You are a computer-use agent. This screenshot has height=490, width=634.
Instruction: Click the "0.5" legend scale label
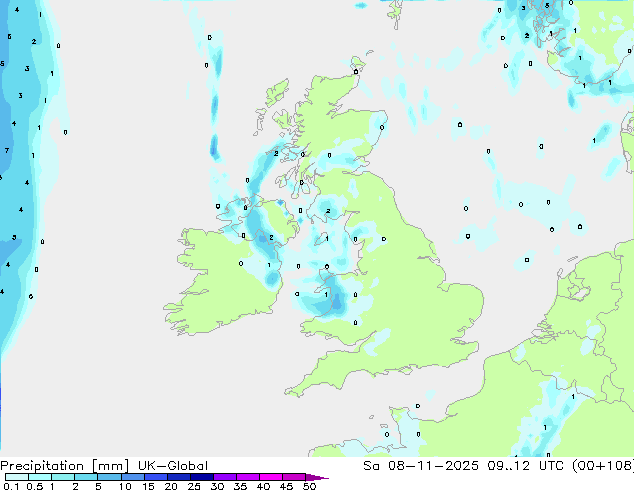point(34,486)
